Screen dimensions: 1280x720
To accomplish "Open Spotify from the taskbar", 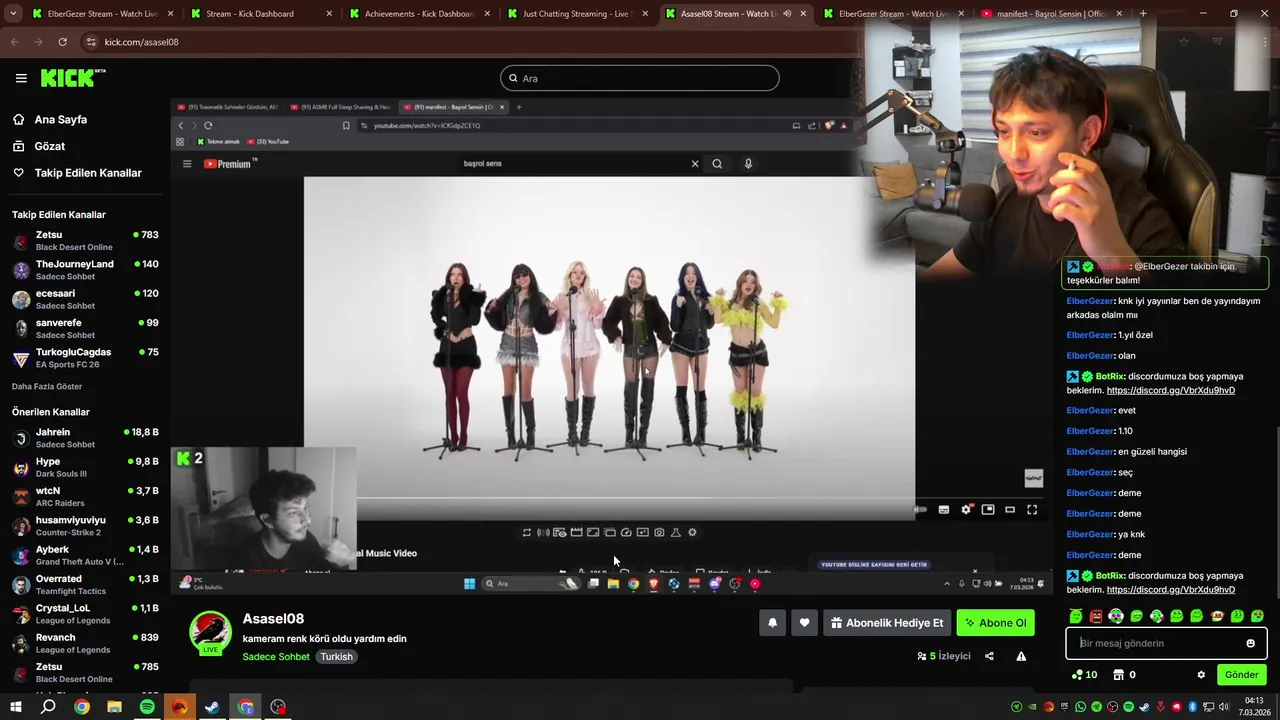I will click(x=147, y=707).
